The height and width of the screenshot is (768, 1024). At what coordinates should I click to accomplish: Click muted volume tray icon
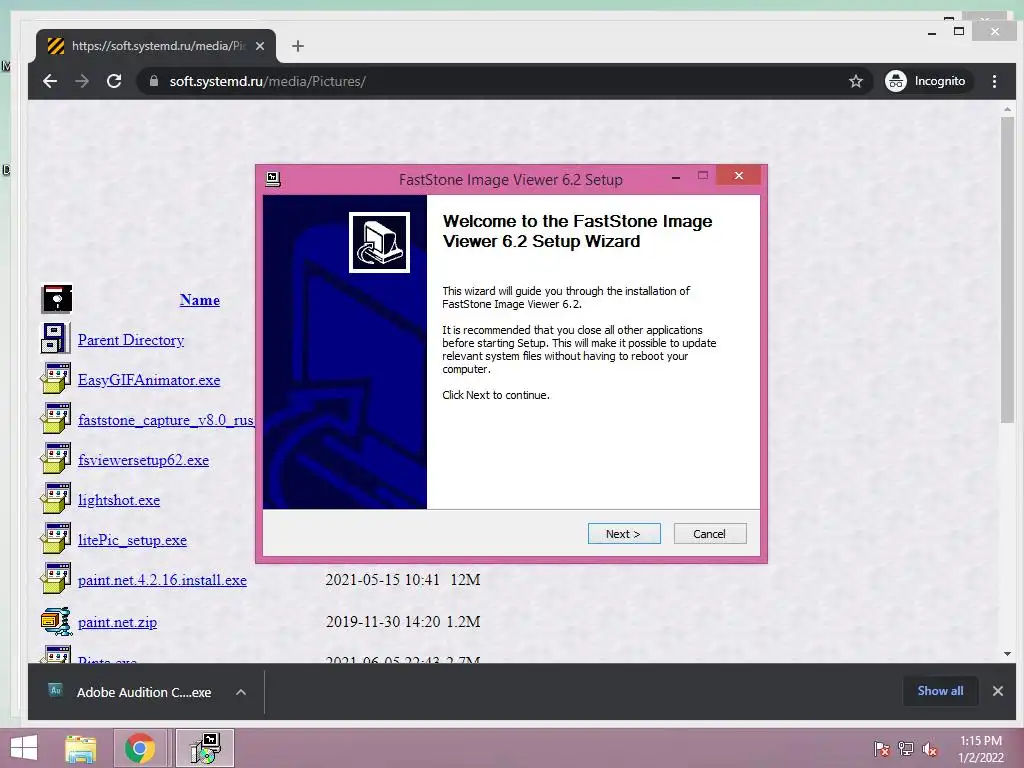[x=929, y=748]
